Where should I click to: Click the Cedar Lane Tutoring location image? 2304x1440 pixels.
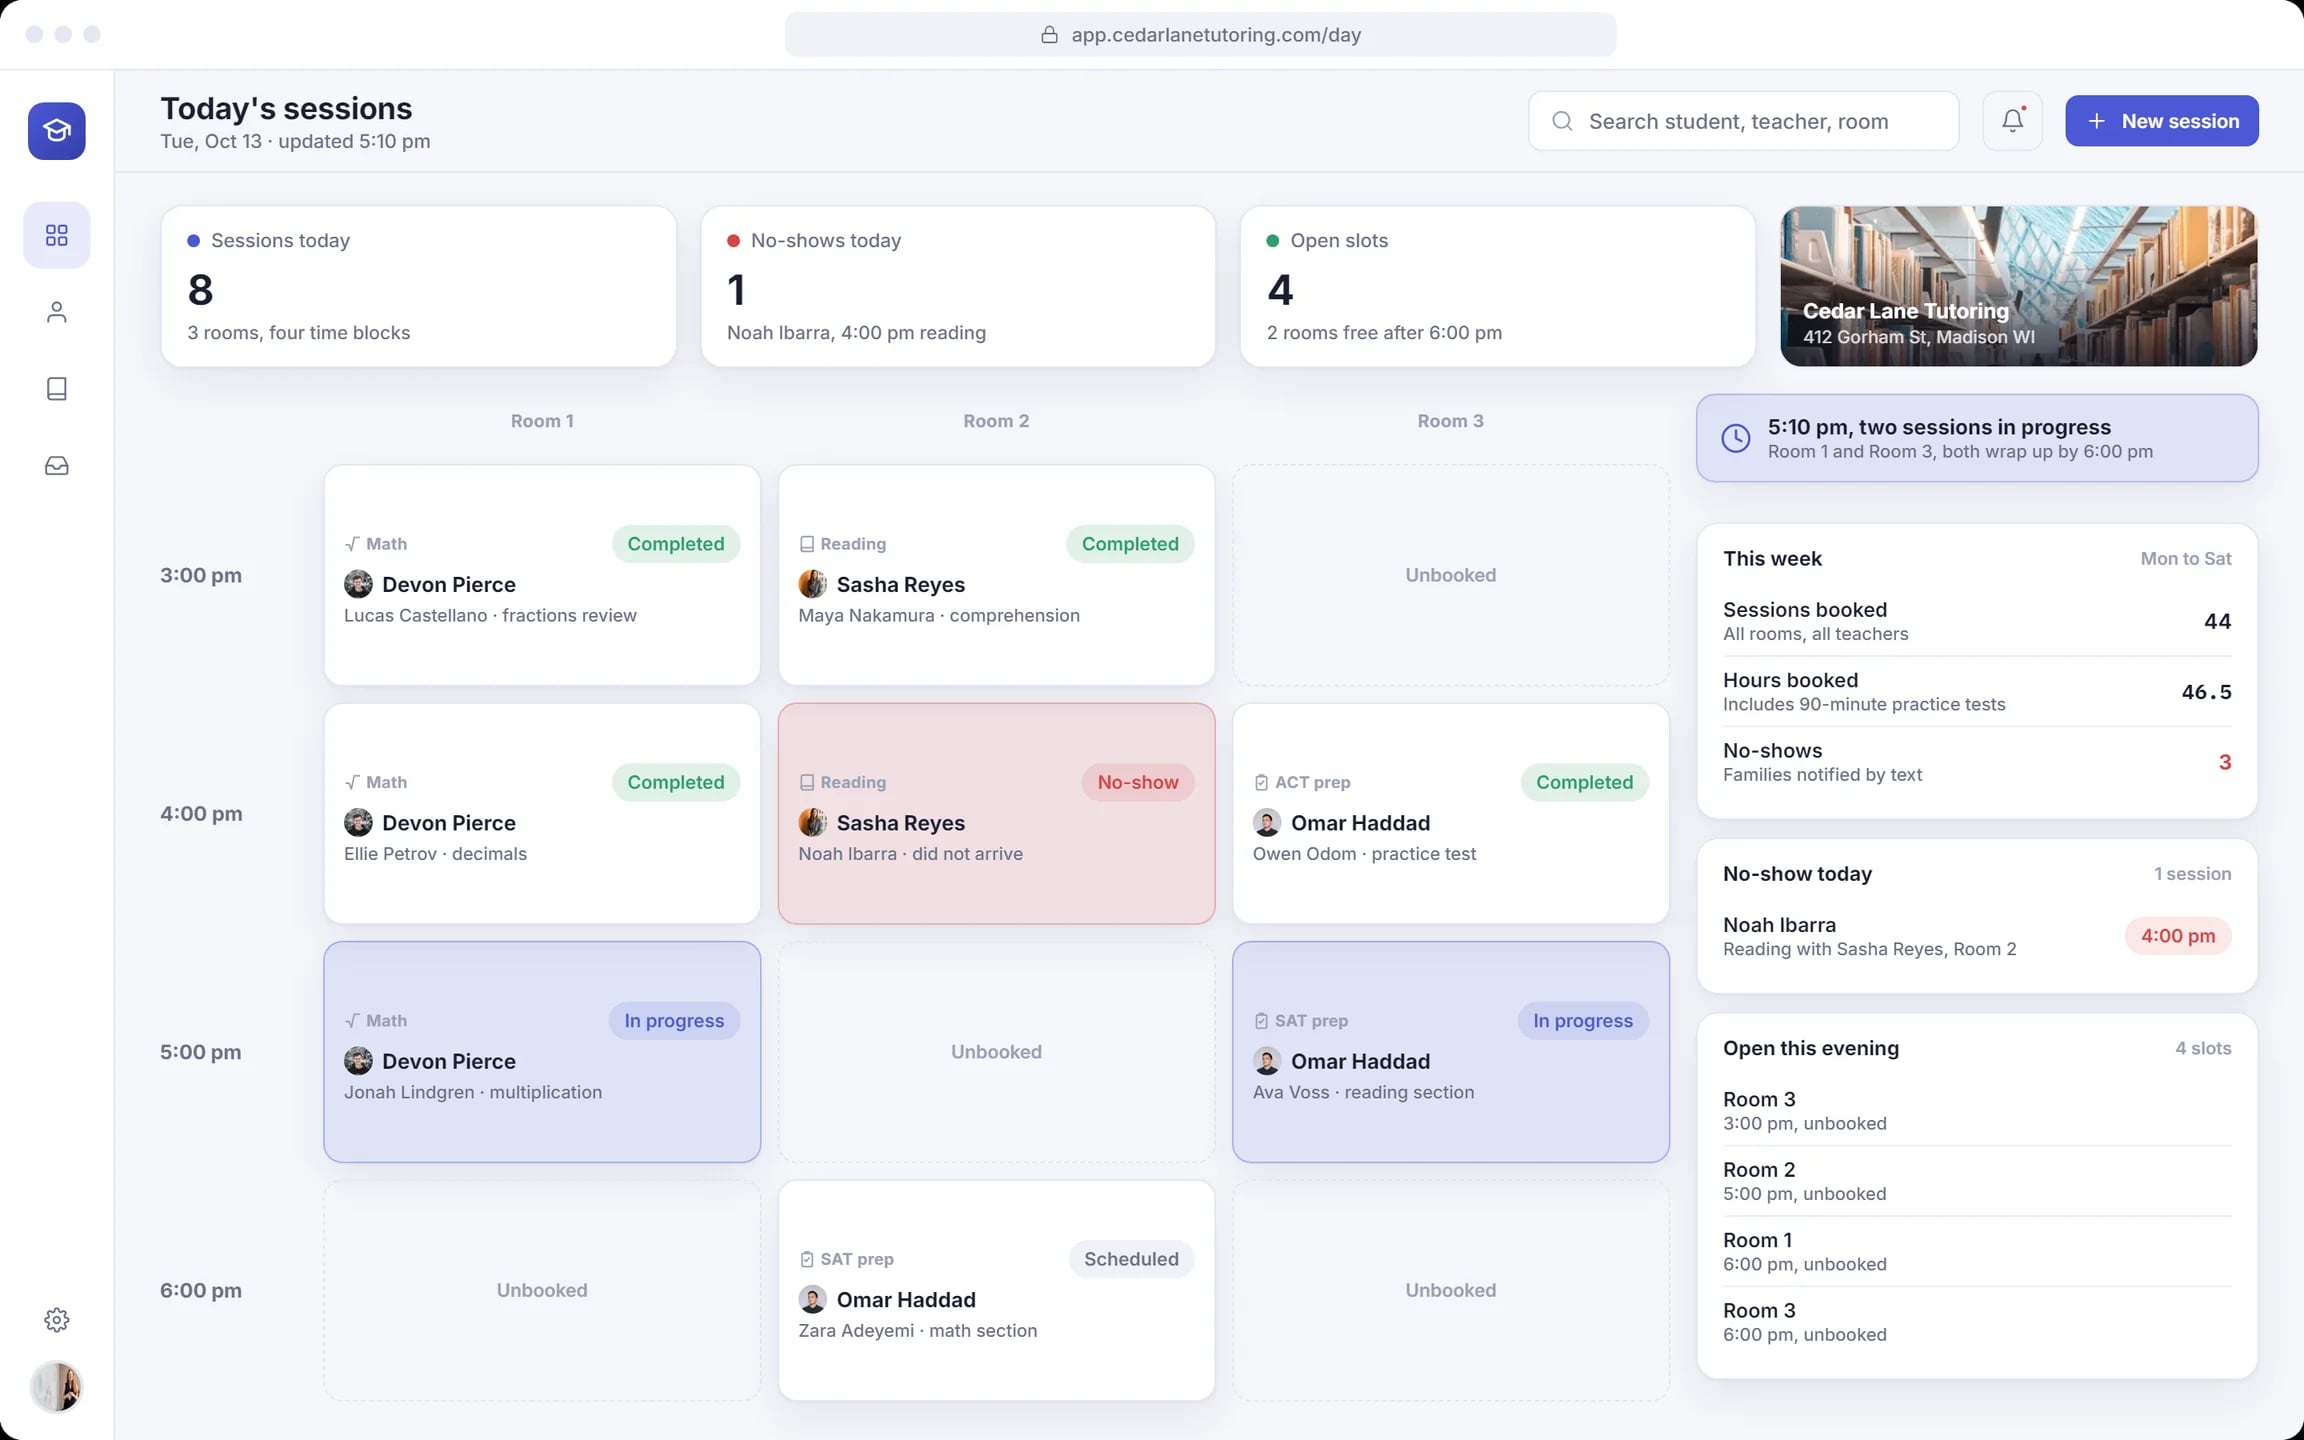2018,286
